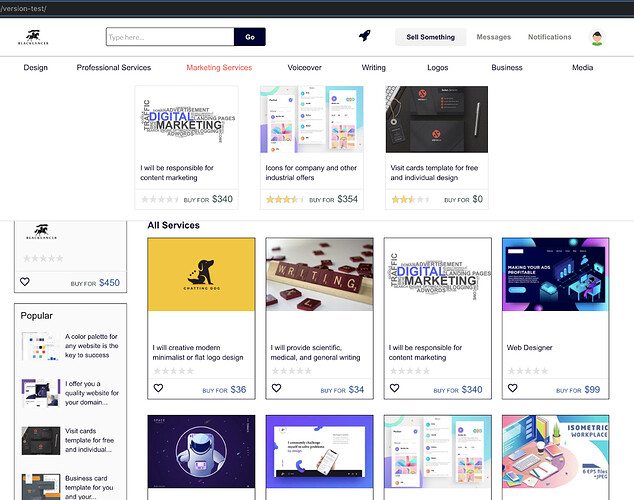The image size is (634, 500).
Task: Open mobile app screens thumbnail in second row
Action: tap(437, 451)
